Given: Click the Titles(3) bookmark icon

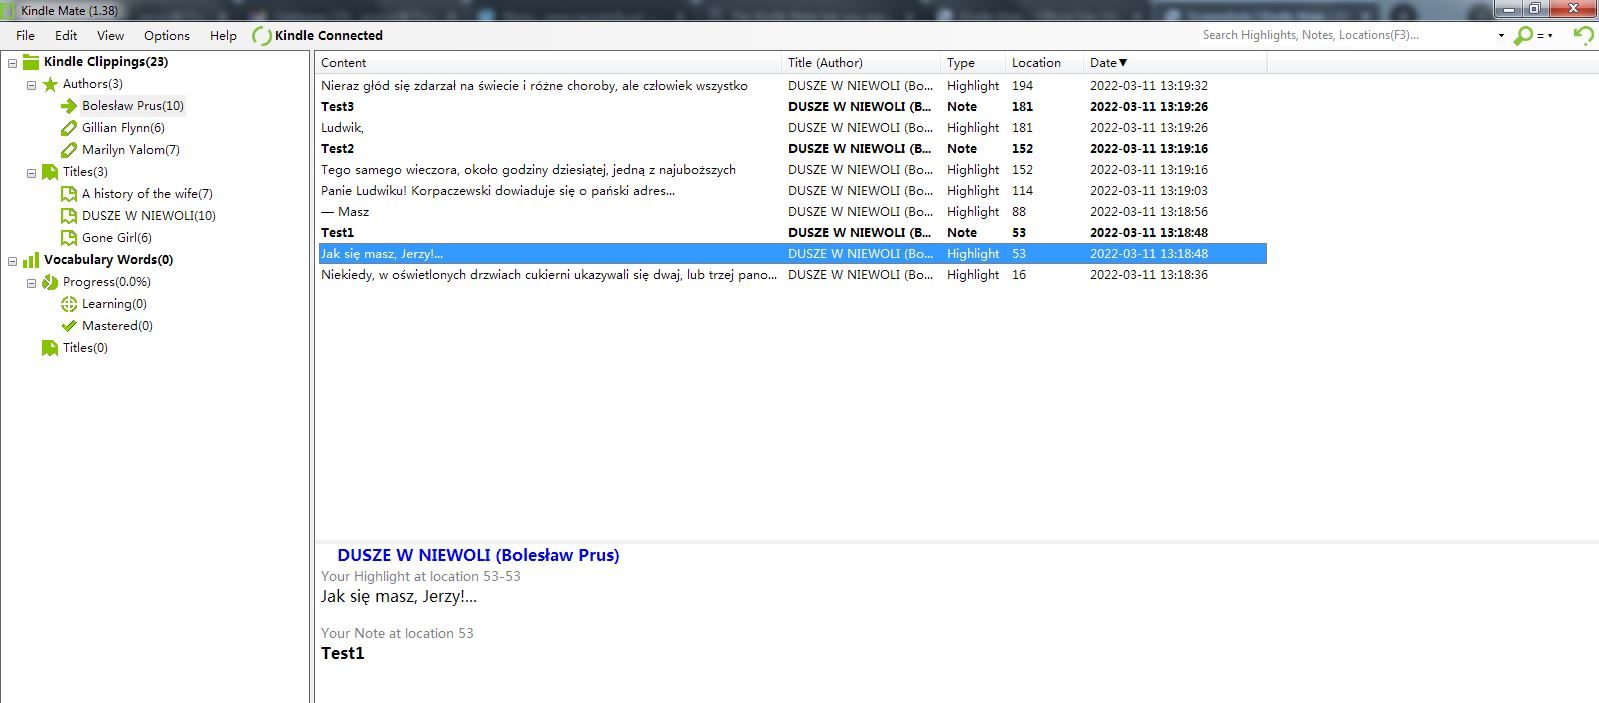Looking at the screenshot, I should (x=50, y=172).
